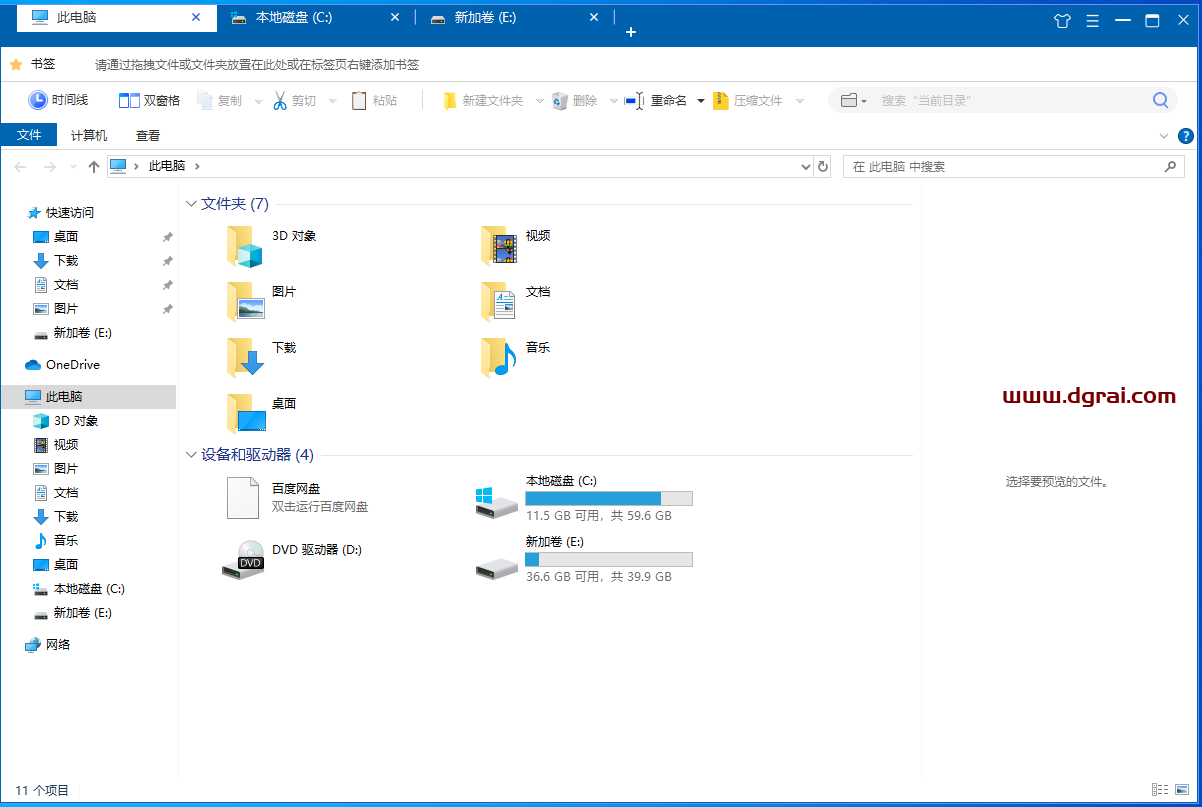Viewport: 1202px width, 807px height.
Task: Open the 计算机 ribbon tab
Action: pos(89,135)
